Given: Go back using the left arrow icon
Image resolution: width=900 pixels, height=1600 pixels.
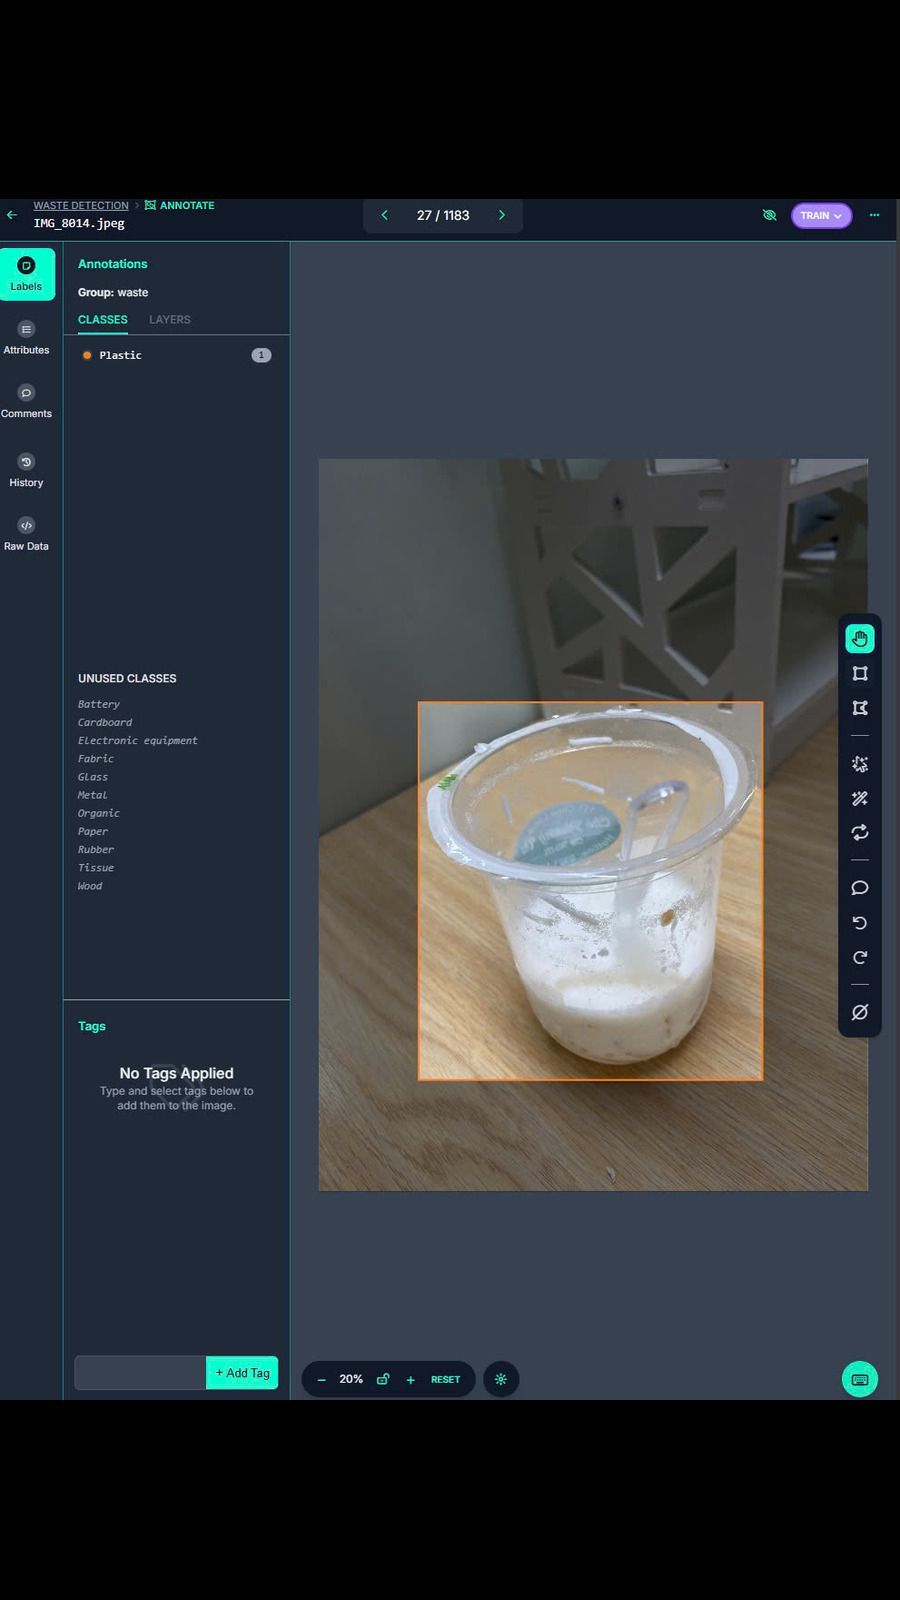Looking at the screenshot, I should (x=12, y=214).
